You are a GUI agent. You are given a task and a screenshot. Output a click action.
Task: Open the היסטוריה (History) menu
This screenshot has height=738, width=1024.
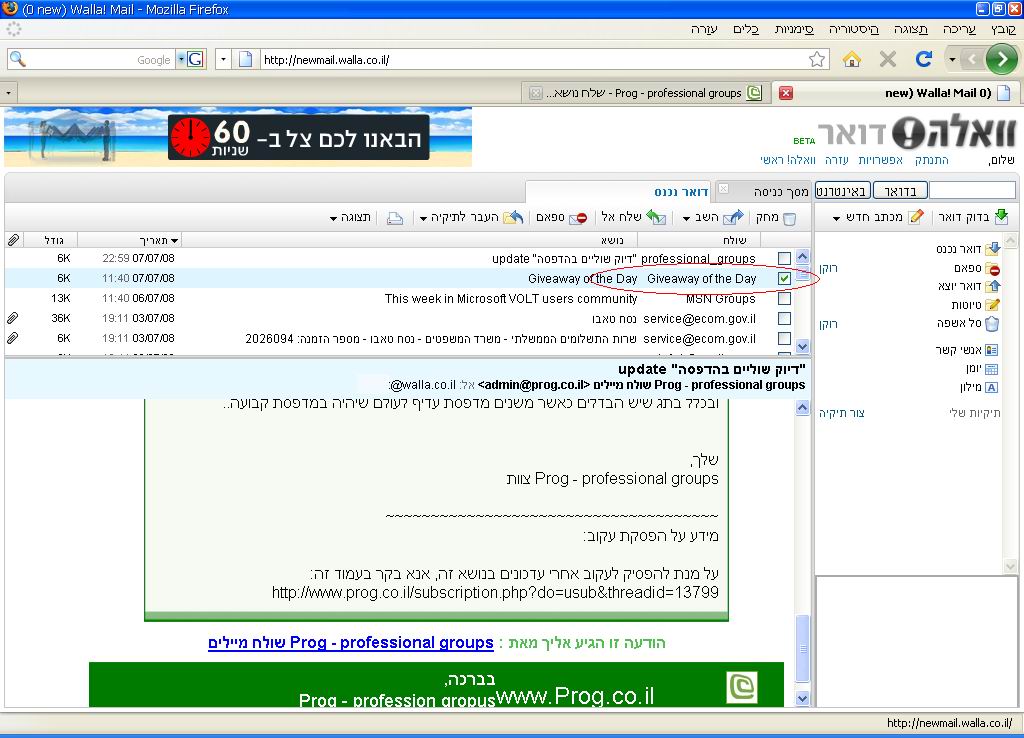[854, 29]
